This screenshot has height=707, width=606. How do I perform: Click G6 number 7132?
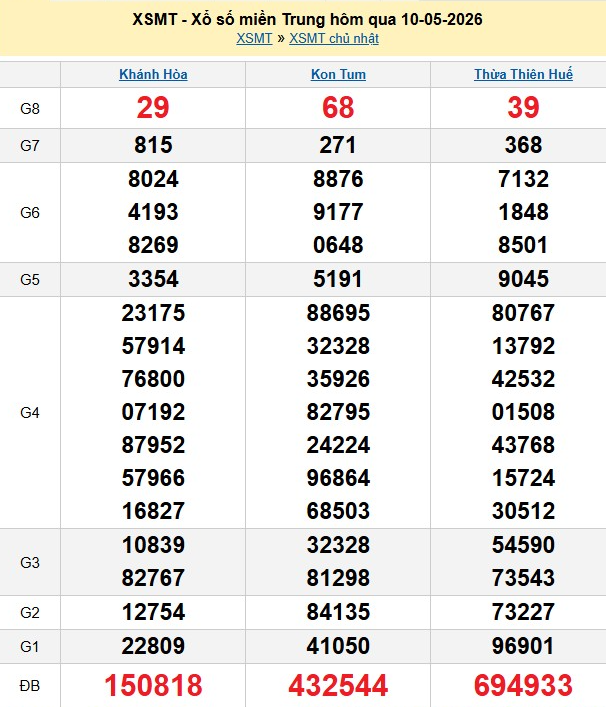[523, 179]
